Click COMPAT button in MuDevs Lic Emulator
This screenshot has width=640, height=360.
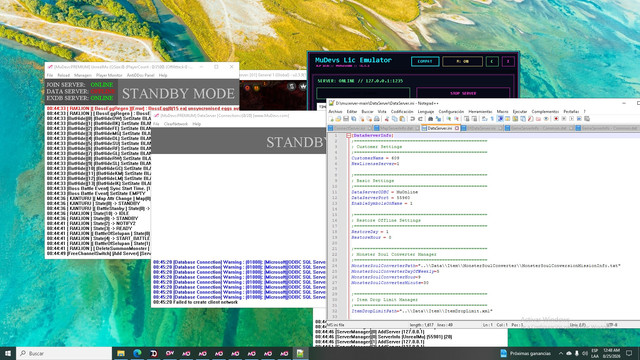tap(425, 61)
